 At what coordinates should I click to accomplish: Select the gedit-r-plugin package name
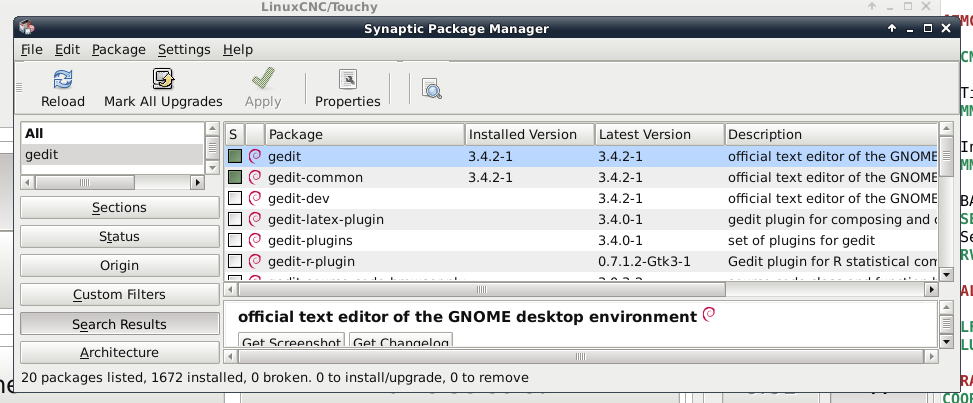[312, 261]
